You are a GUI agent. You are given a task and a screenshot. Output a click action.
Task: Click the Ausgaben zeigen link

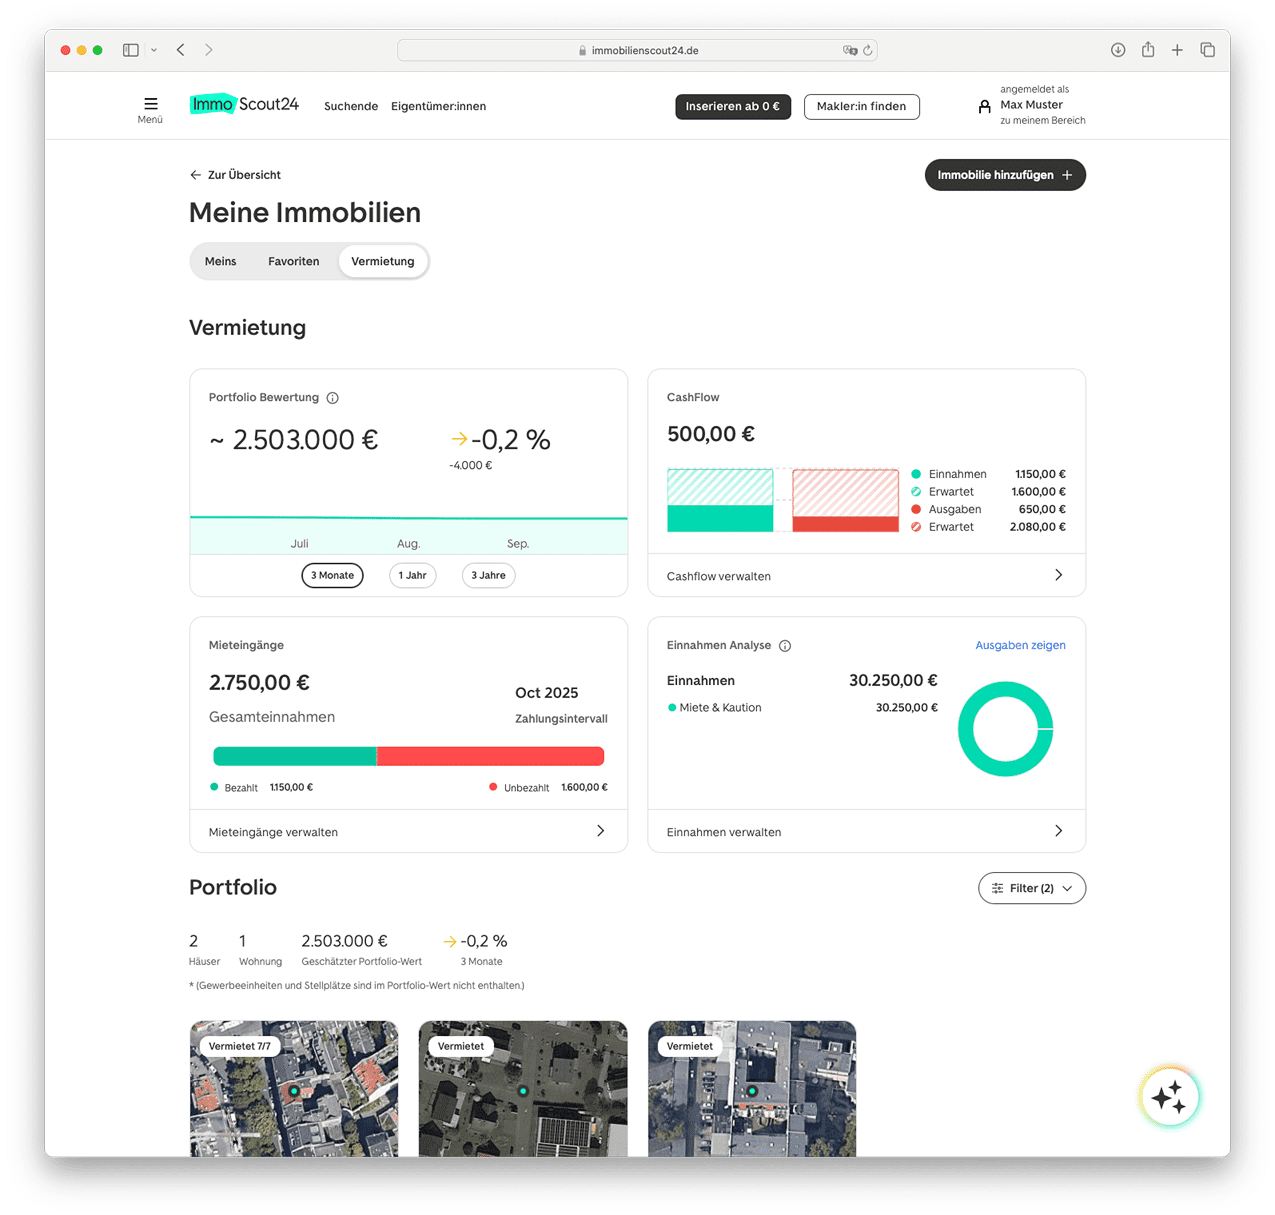1020,645
